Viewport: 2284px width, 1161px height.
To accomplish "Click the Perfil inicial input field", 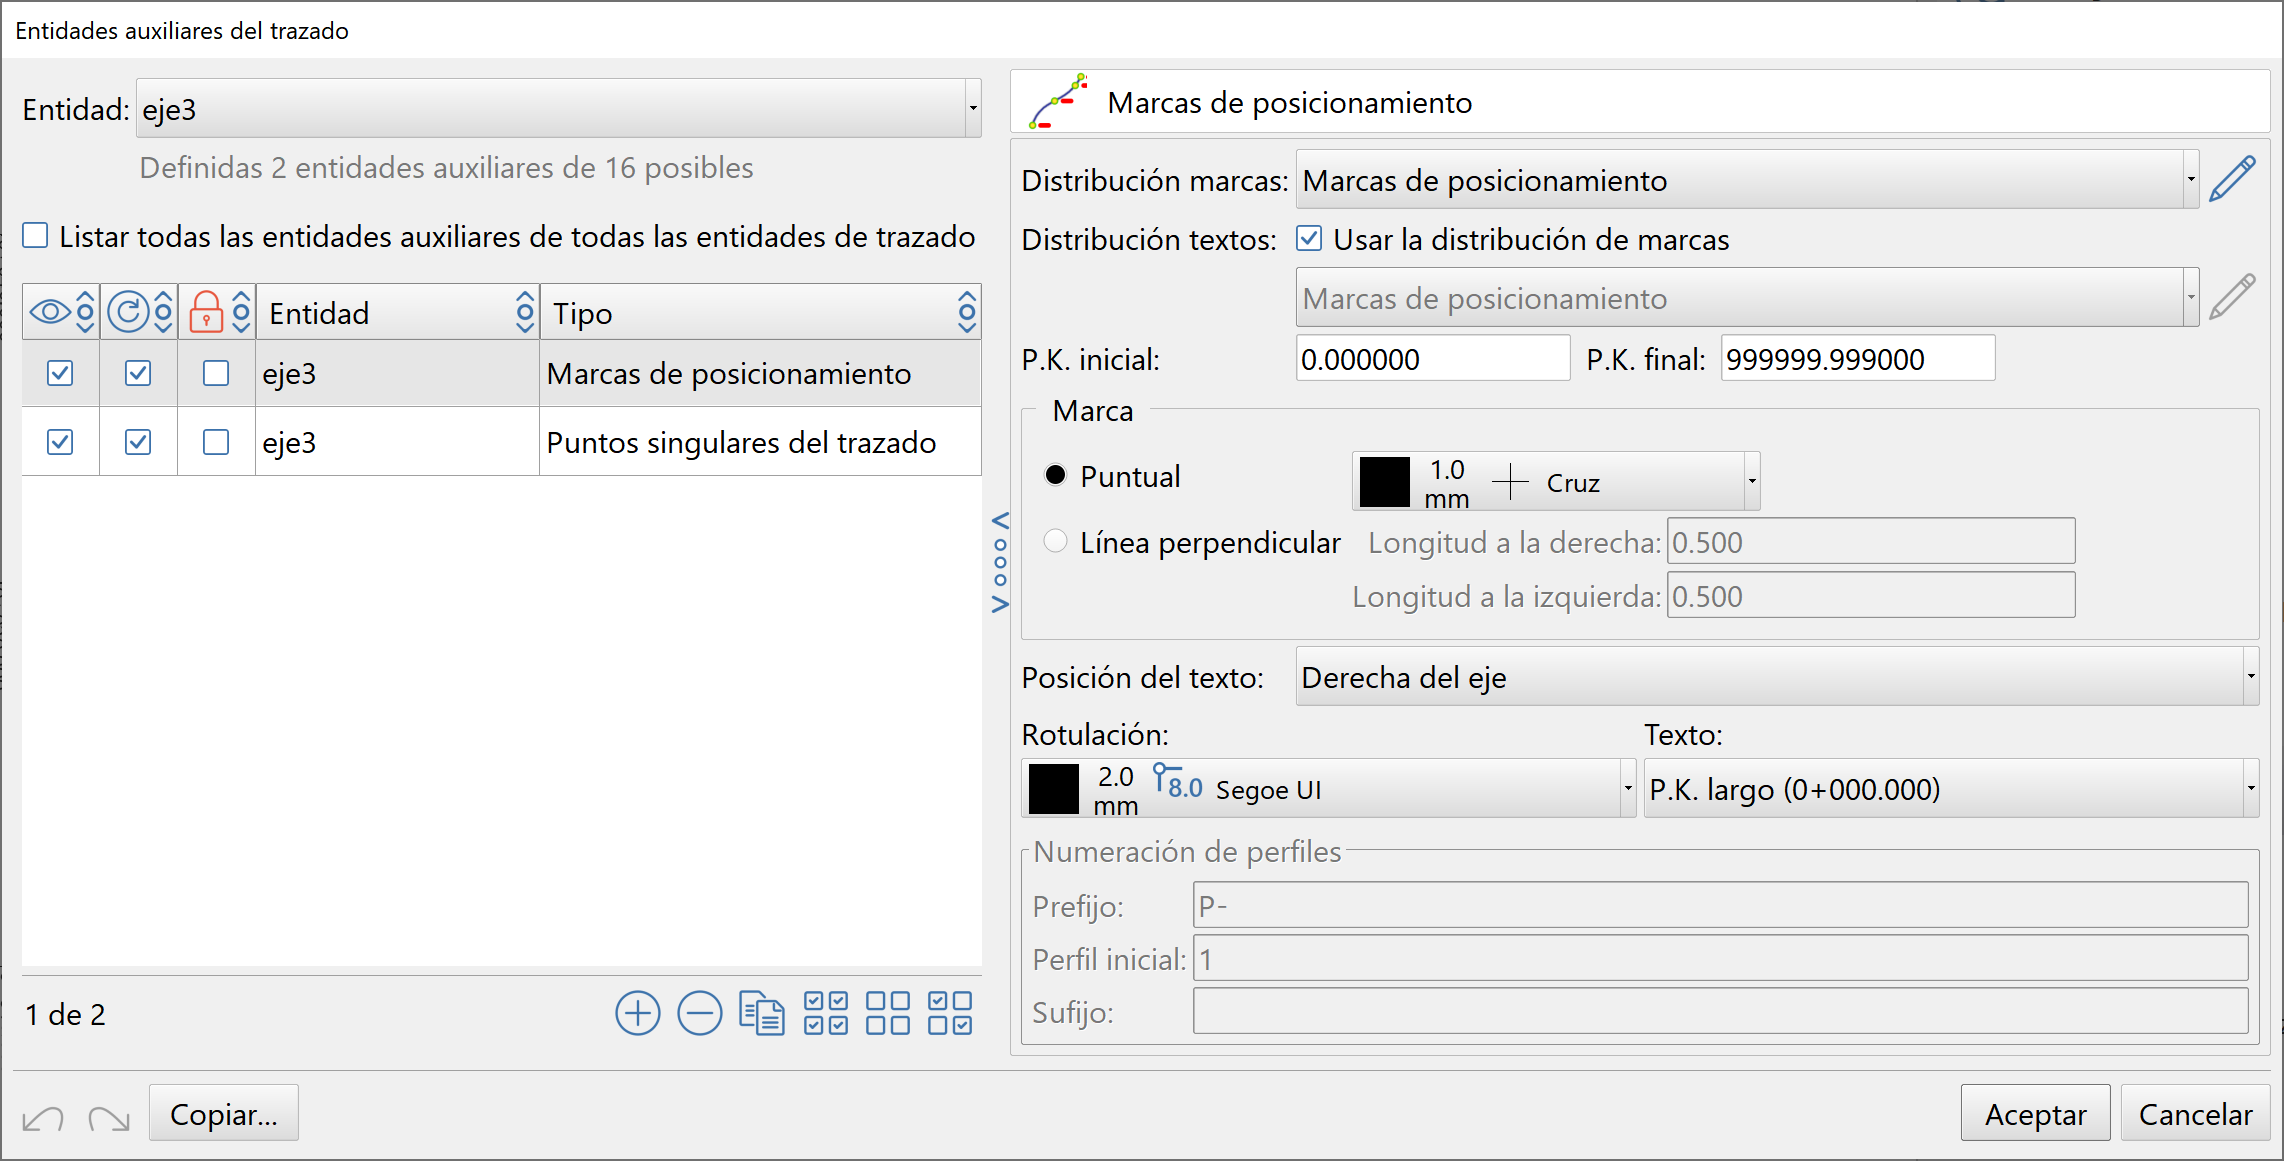I will [1720, 958].
